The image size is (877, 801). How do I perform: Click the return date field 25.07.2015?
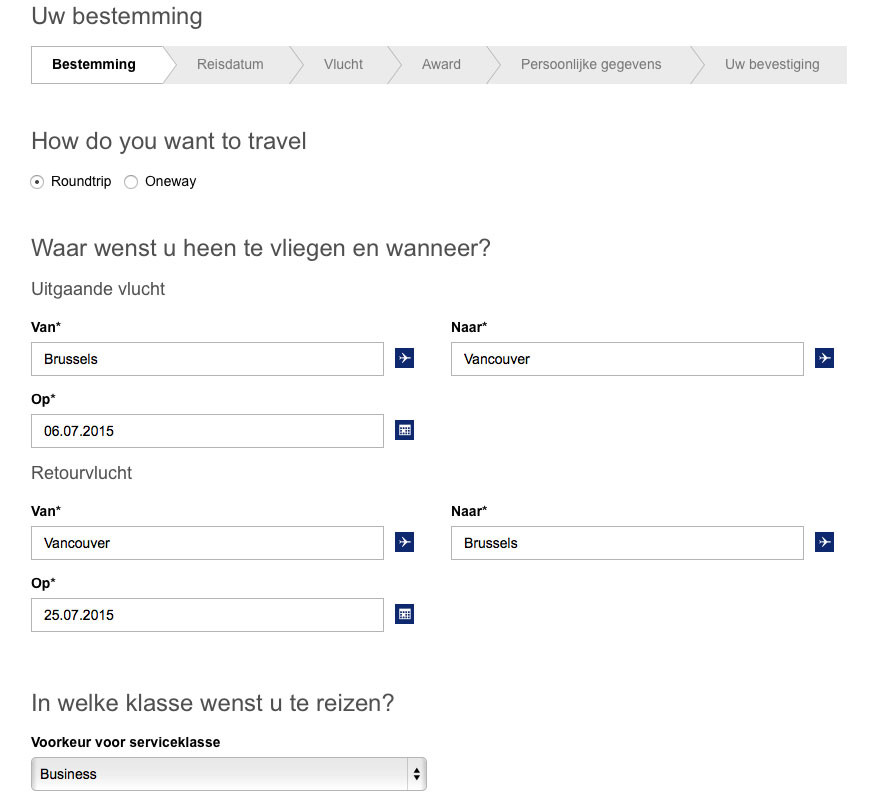tap(207, 615)
